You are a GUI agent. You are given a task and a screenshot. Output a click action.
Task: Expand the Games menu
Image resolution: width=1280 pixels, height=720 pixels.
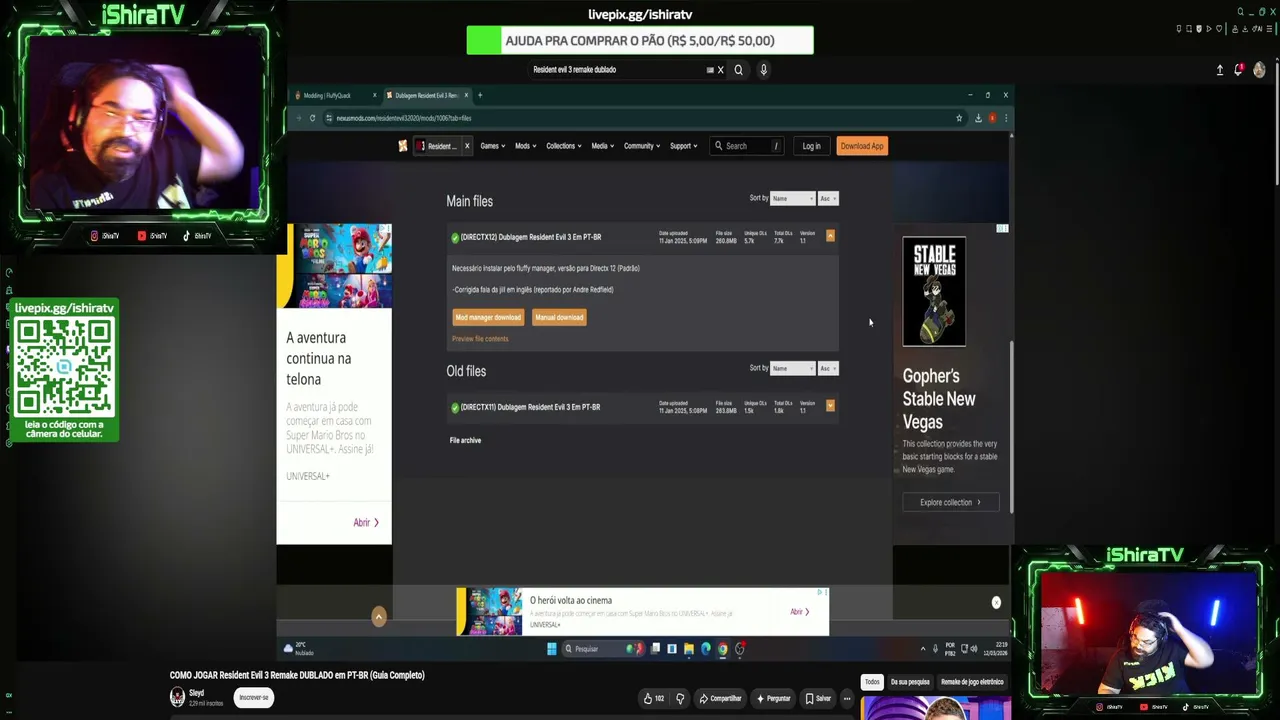tap(492, 146)
